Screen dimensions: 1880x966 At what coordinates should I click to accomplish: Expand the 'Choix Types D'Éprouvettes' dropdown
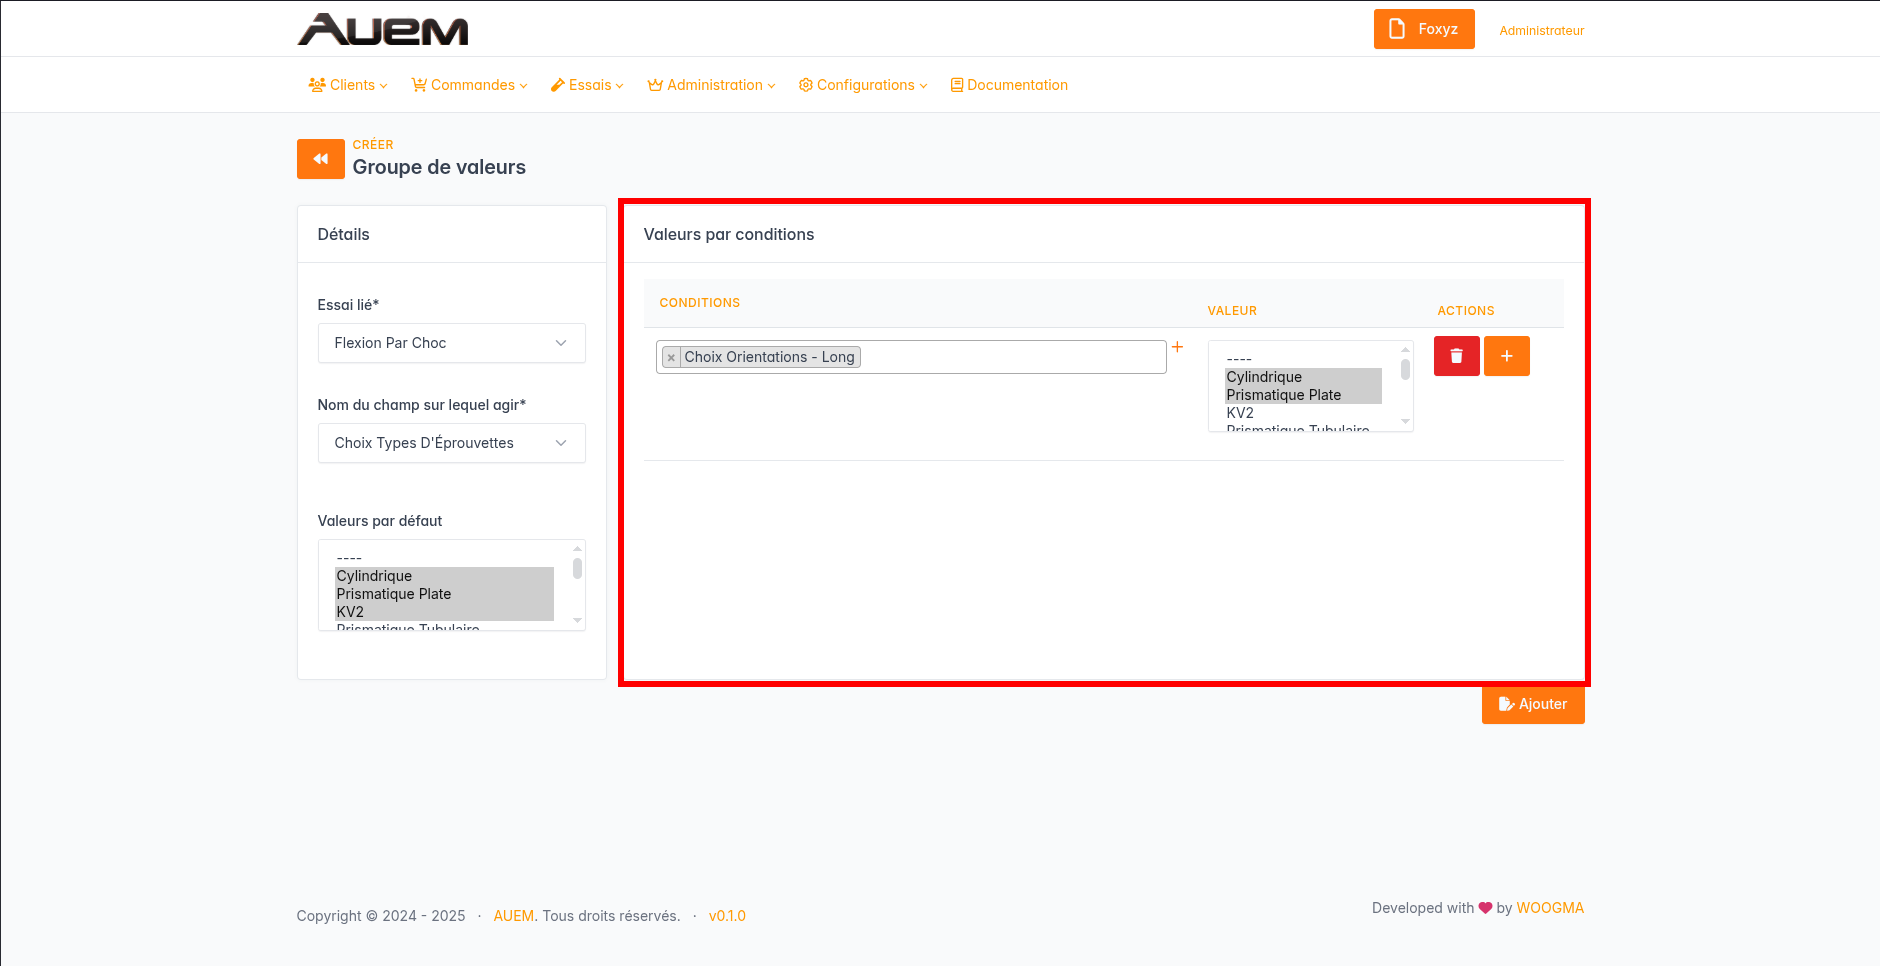[x=451, y=443]
